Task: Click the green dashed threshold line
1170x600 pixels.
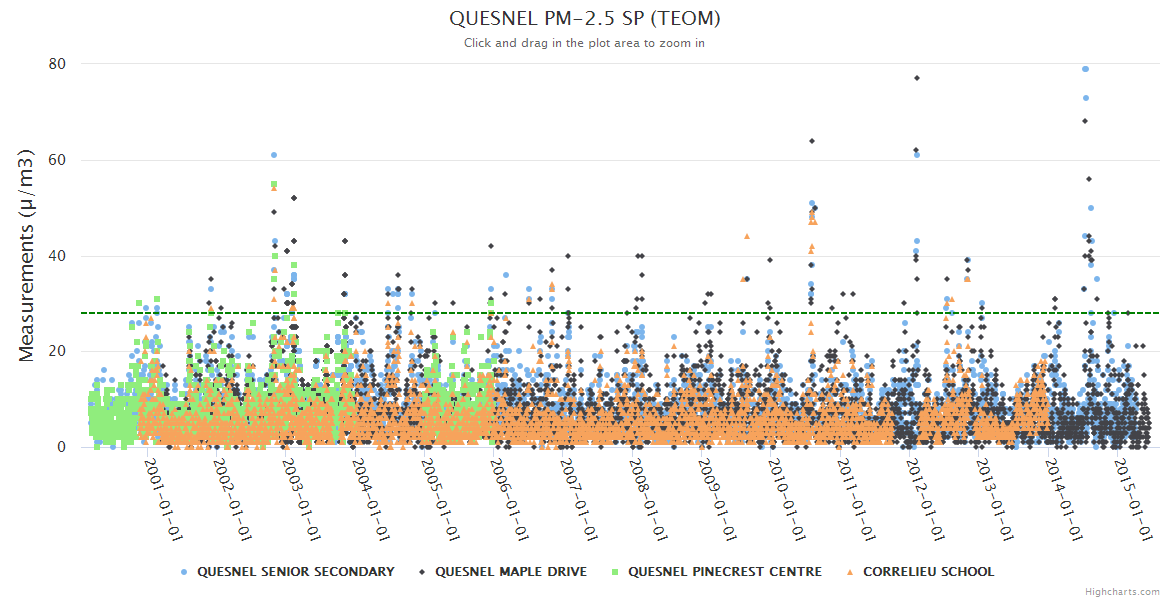Action: pyautogui.click(x=700, y=313)
